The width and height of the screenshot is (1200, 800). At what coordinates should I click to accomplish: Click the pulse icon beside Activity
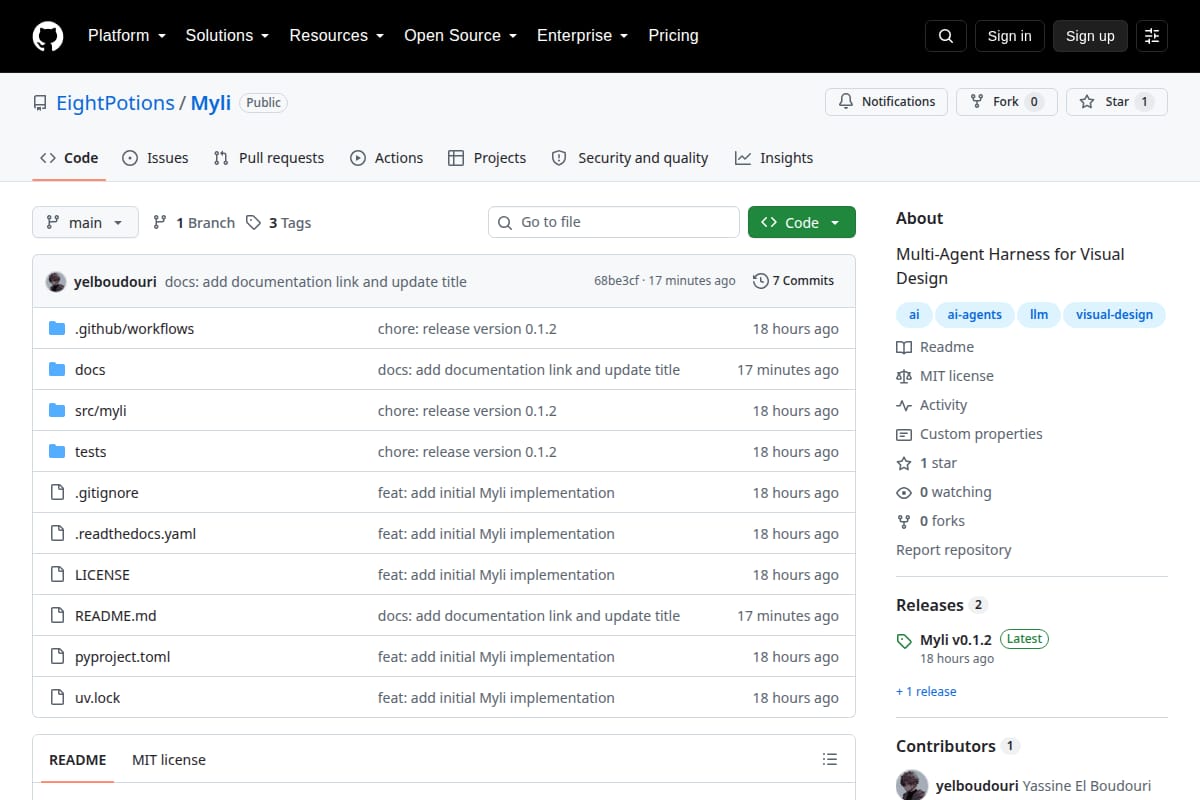point(904,405)
